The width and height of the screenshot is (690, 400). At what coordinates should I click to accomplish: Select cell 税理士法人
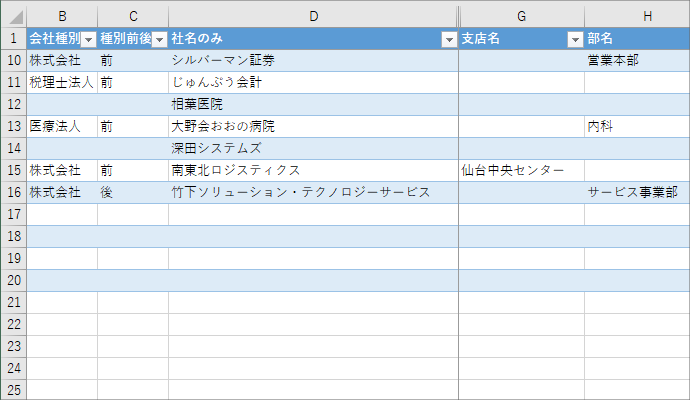click(x=62, y=83)
